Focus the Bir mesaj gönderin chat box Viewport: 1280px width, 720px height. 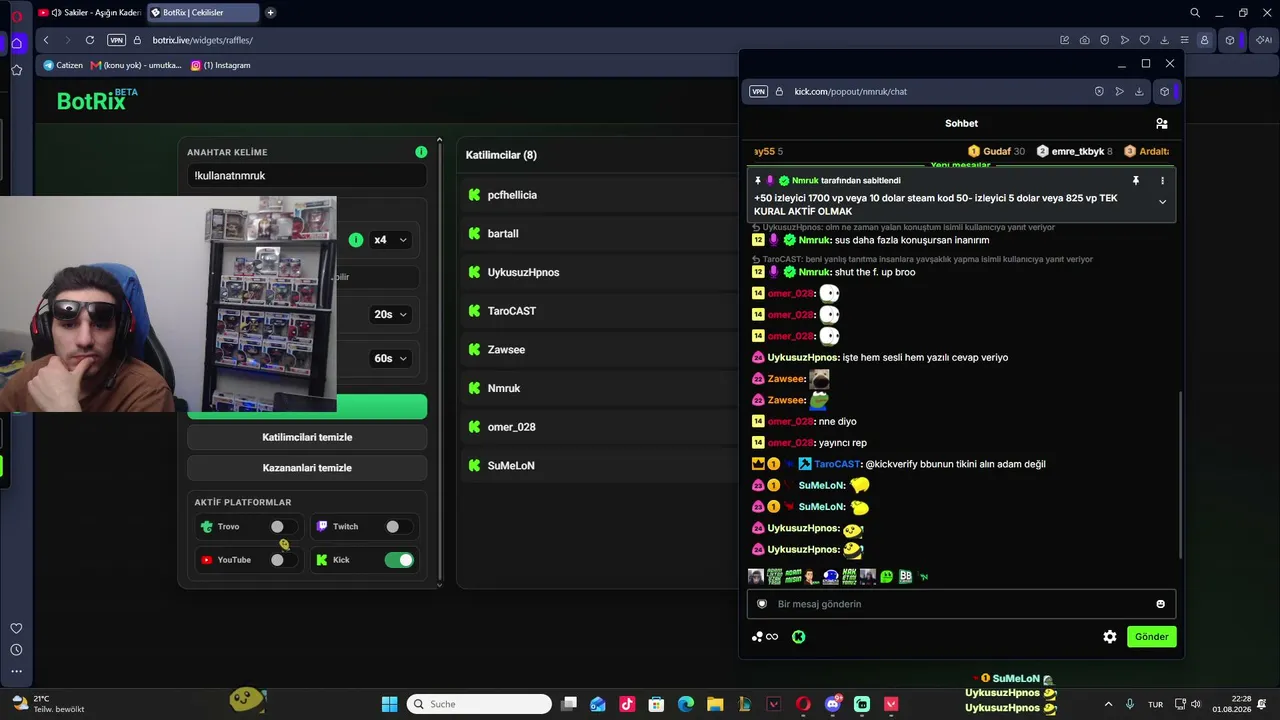tap(960, 604)
